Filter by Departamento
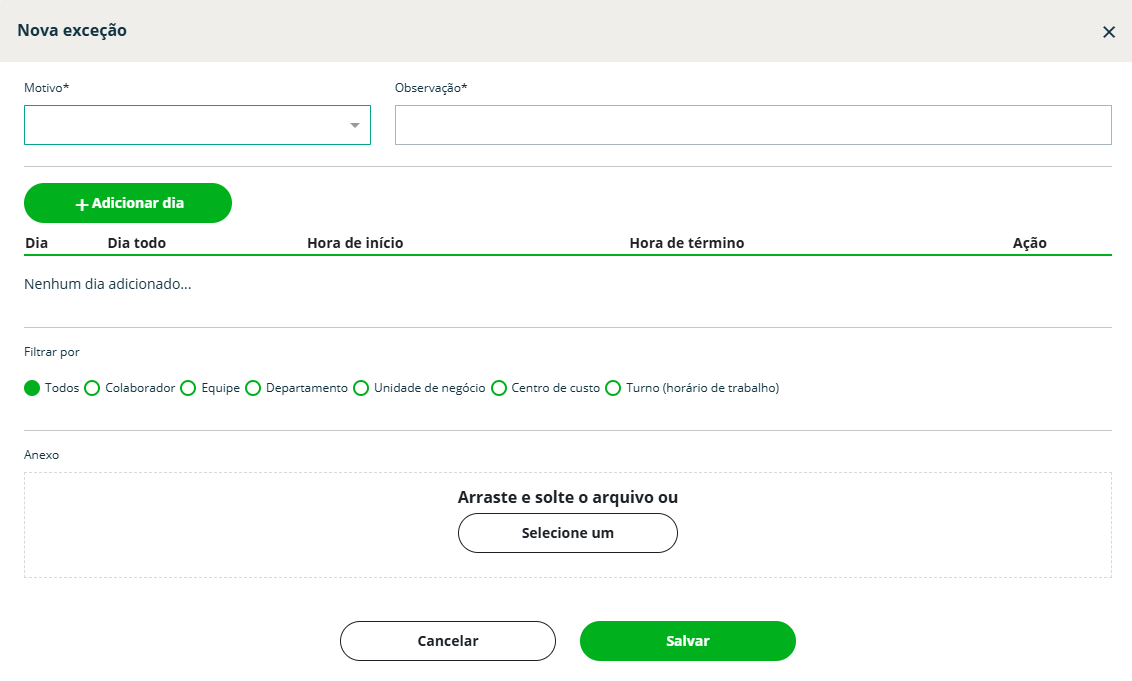Screen dimensions: 1132x681 253,388
